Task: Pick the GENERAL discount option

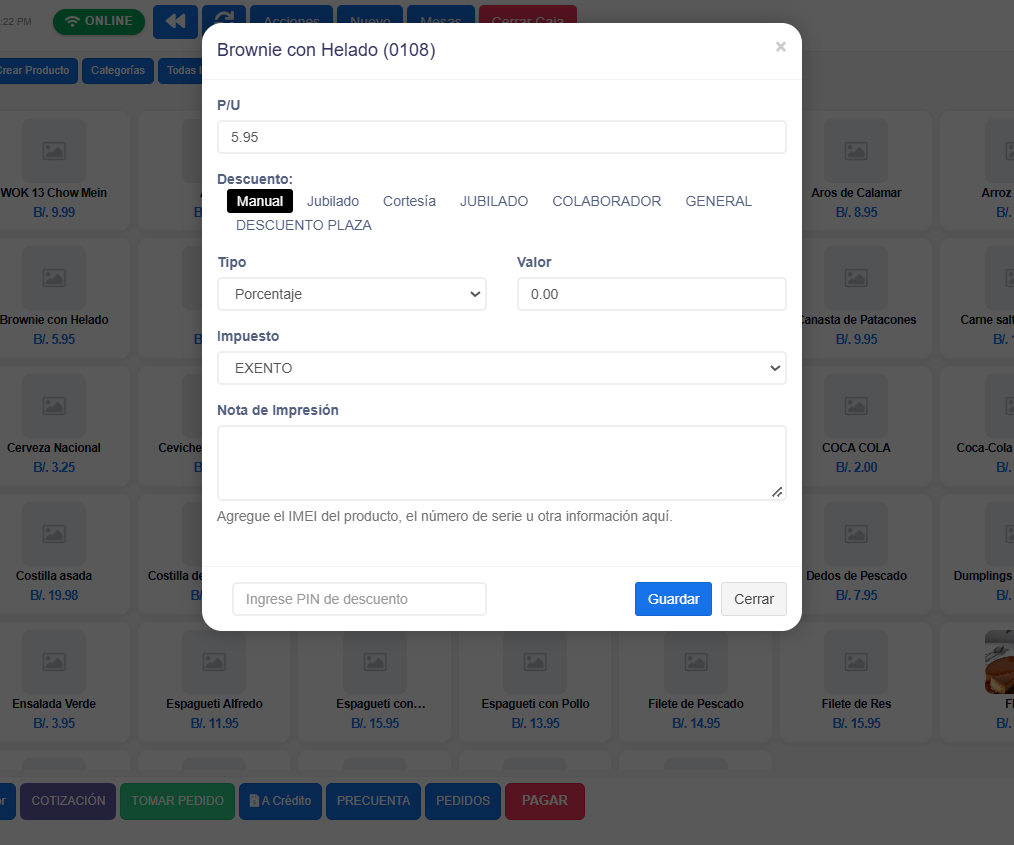Action: [718, 201]
